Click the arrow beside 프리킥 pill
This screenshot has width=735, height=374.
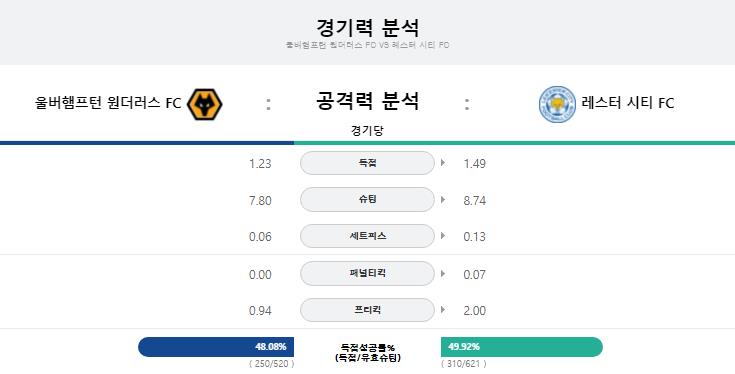443,310
